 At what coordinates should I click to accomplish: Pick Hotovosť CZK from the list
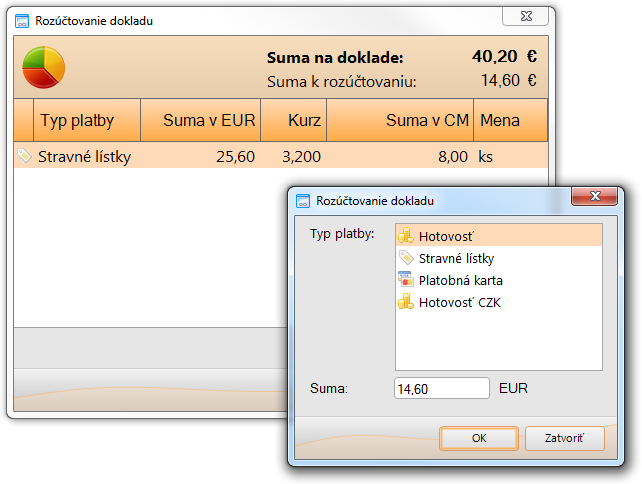pos(459,302)
